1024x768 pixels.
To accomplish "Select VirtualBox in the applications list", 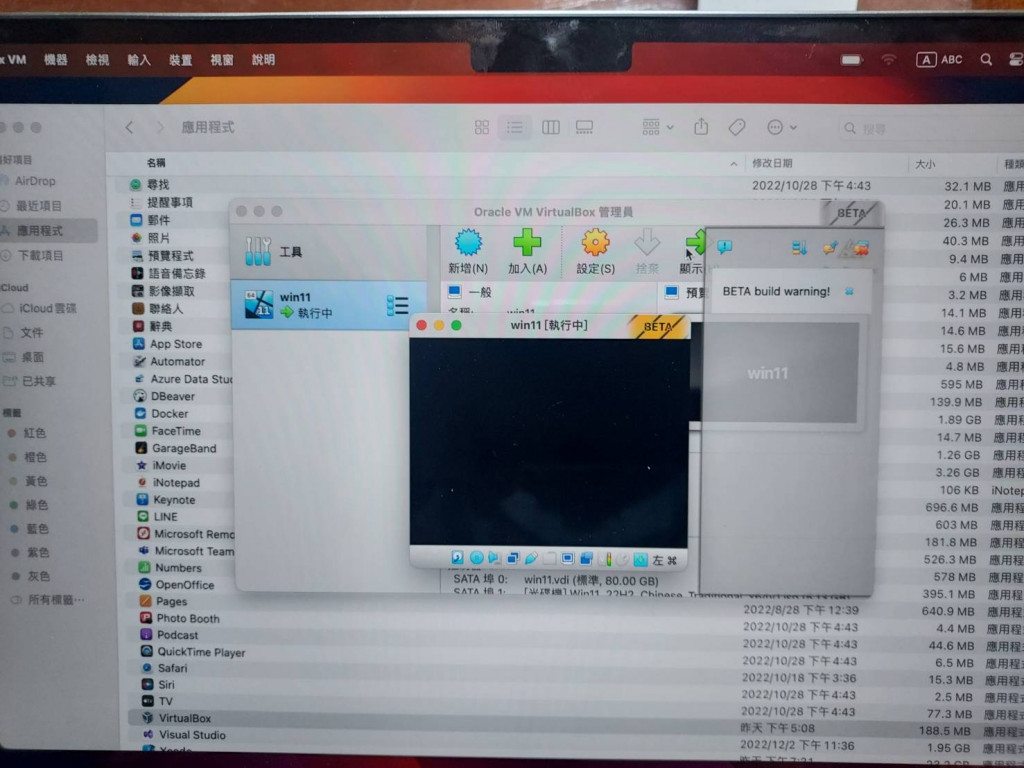I will (x=185, y=718).
